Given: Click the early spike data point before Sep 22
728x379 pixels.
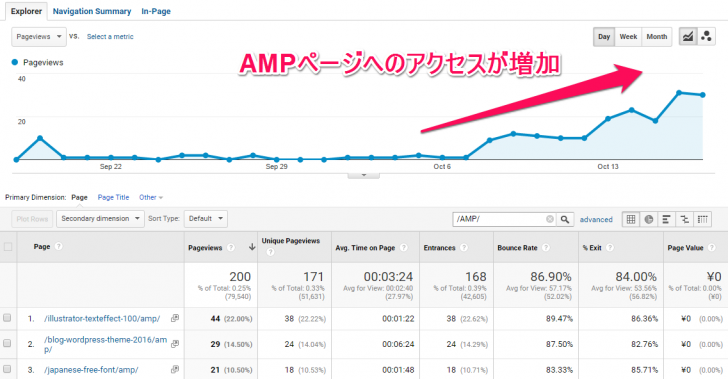Looking at the screenshot, I should tap(40, 138).
